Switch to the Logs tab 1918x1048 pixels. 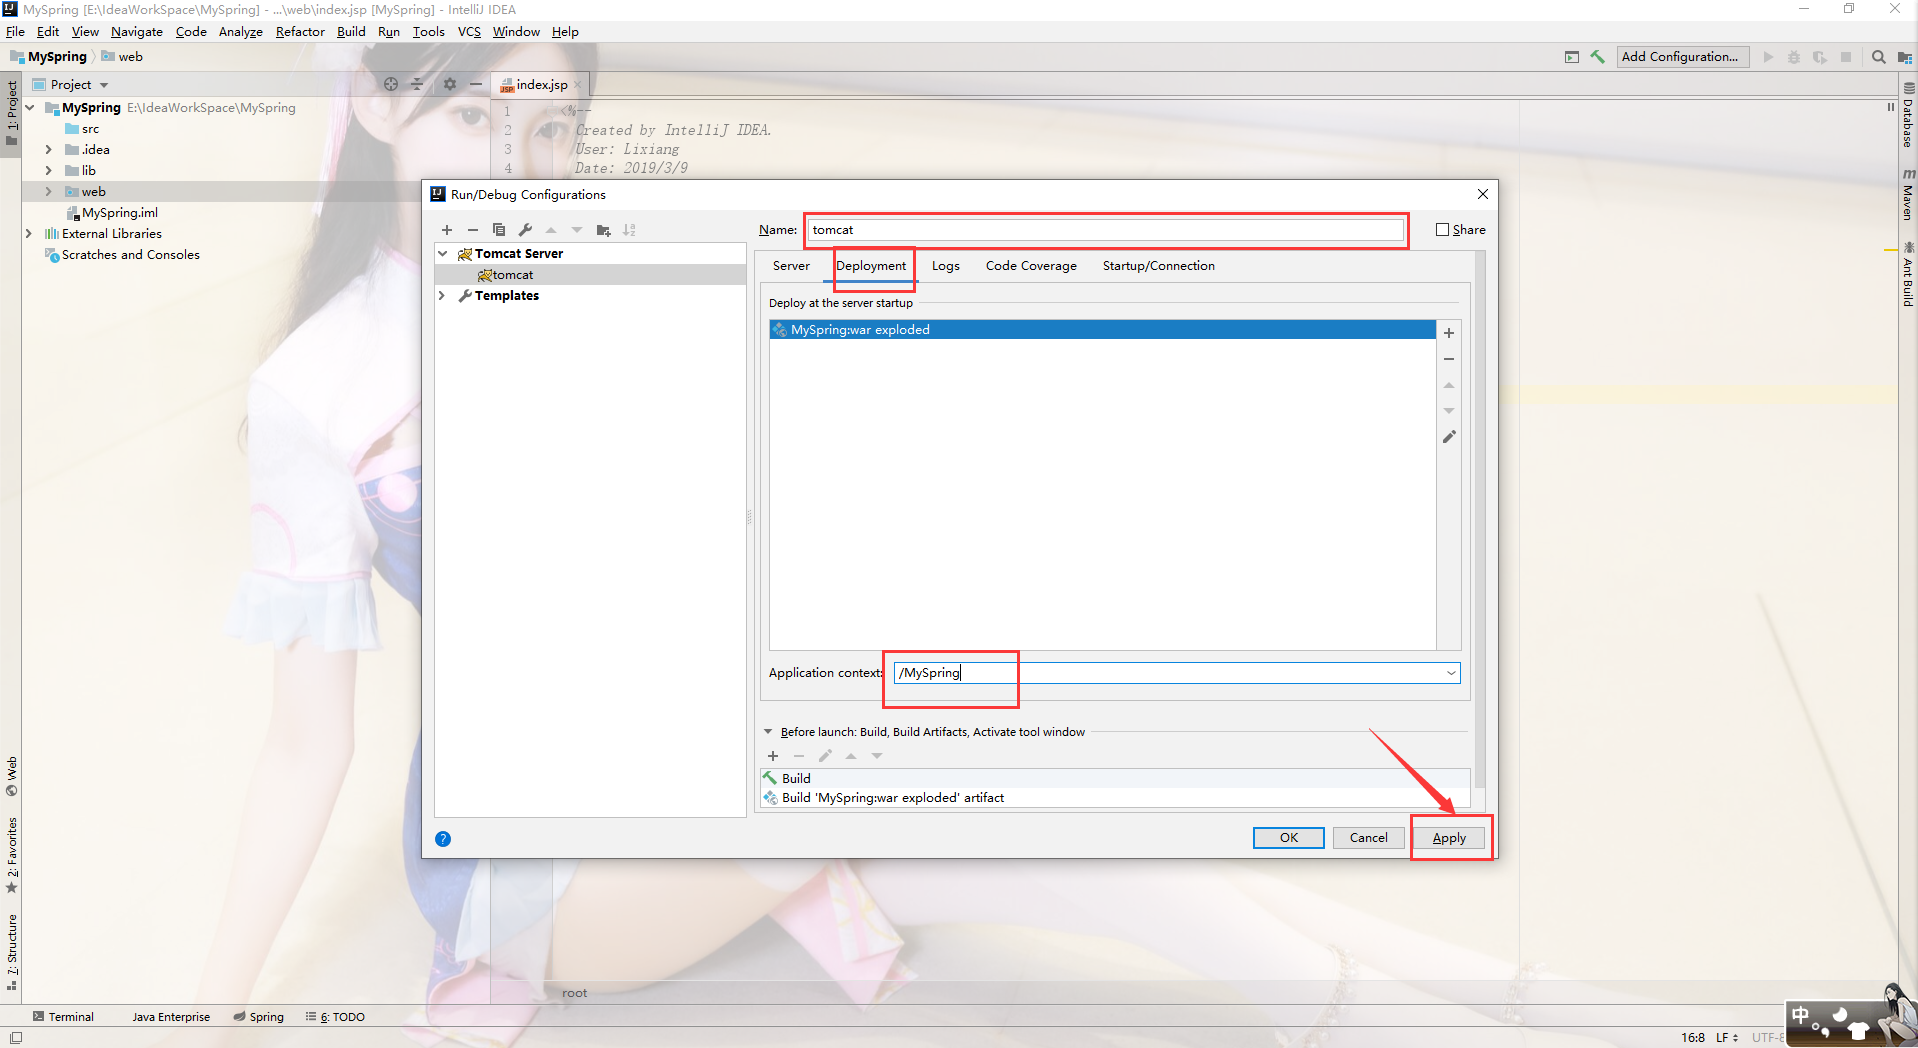pyautogui.click(x=946, y=266)
